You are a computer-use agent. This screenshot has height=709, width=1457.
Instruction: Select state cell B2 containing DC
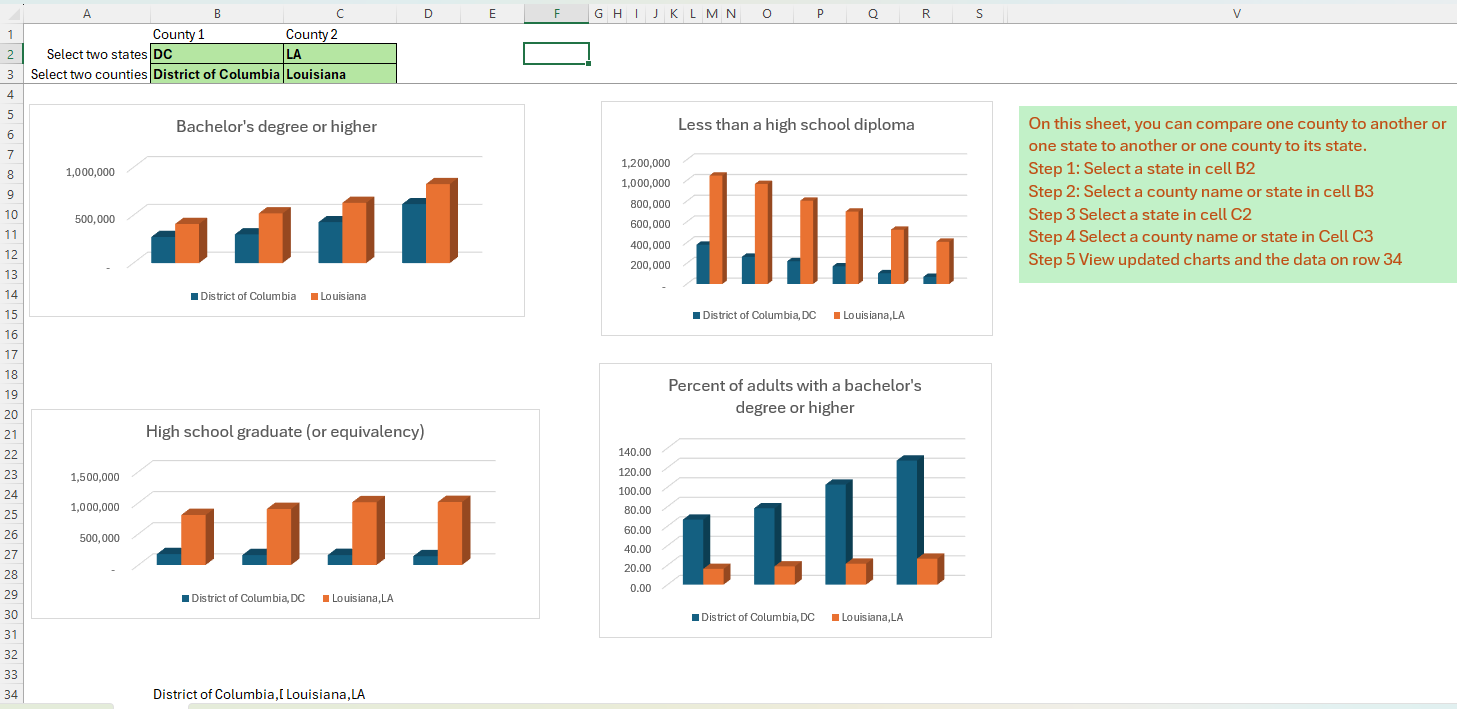216,54
